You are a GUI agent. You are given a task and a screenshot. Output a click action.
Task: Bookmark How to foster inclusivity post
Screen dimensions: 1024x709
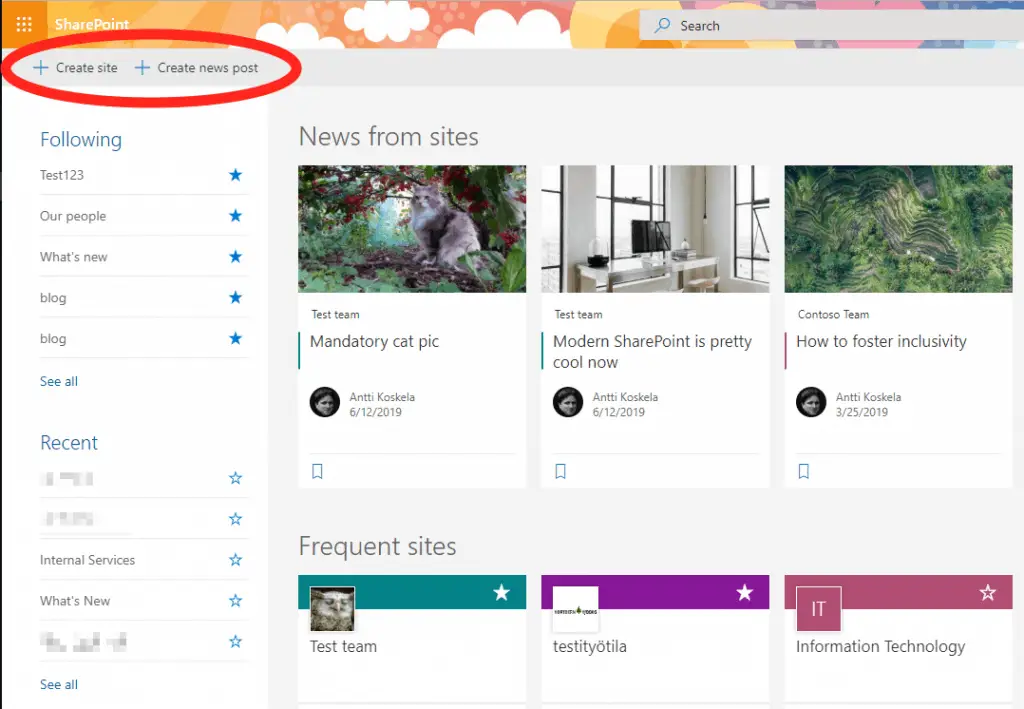(804, 471)
